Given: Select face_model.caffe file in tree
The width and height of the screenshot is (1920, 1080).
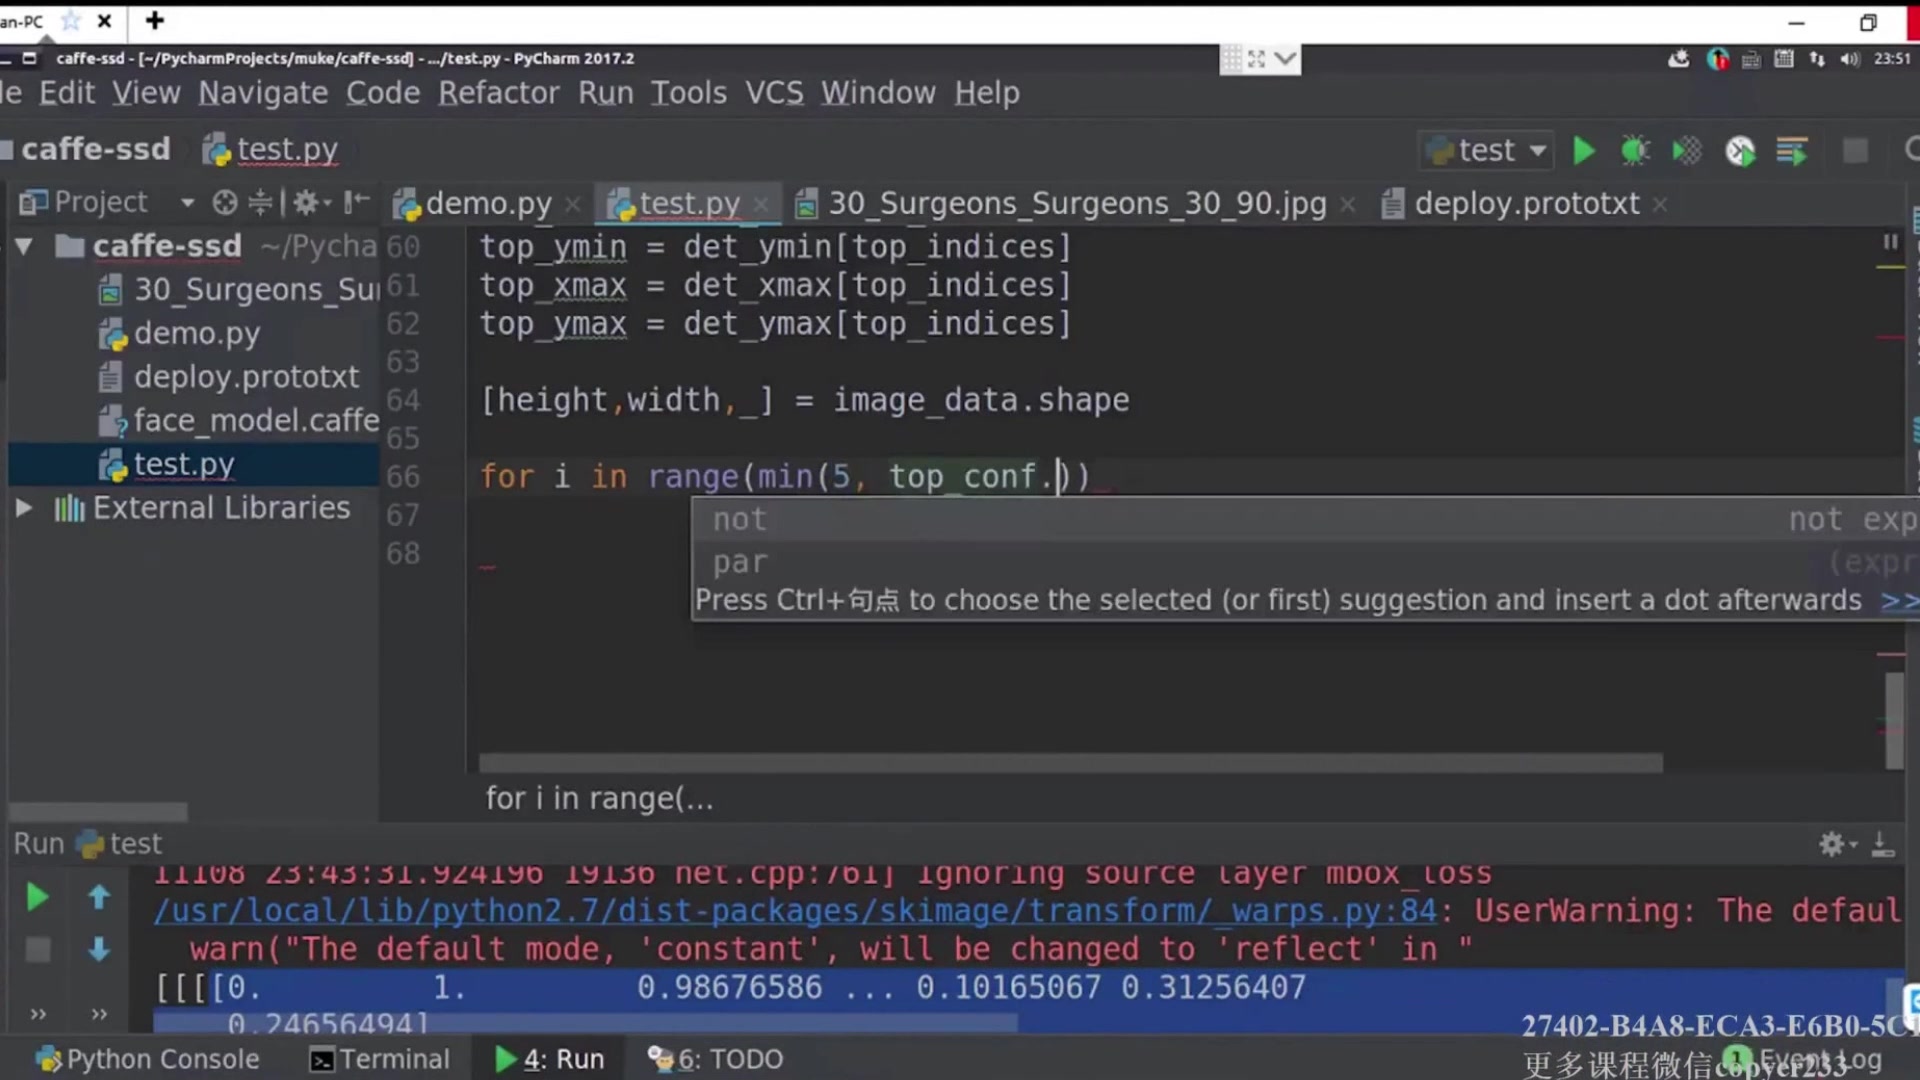Looking at the screenshot, I should click(239, 421).
